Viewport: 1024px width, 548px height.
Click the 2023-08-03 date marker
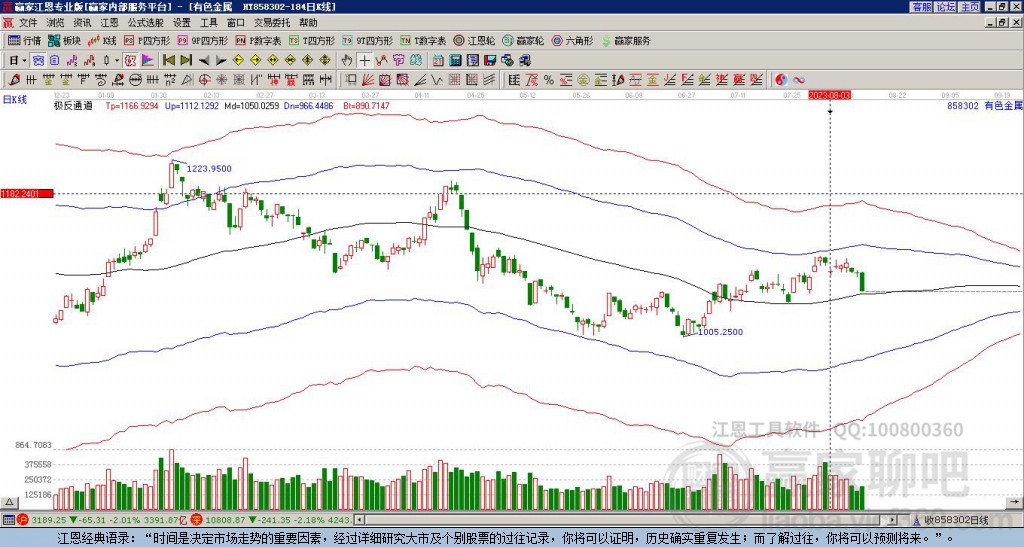(830, 95)
